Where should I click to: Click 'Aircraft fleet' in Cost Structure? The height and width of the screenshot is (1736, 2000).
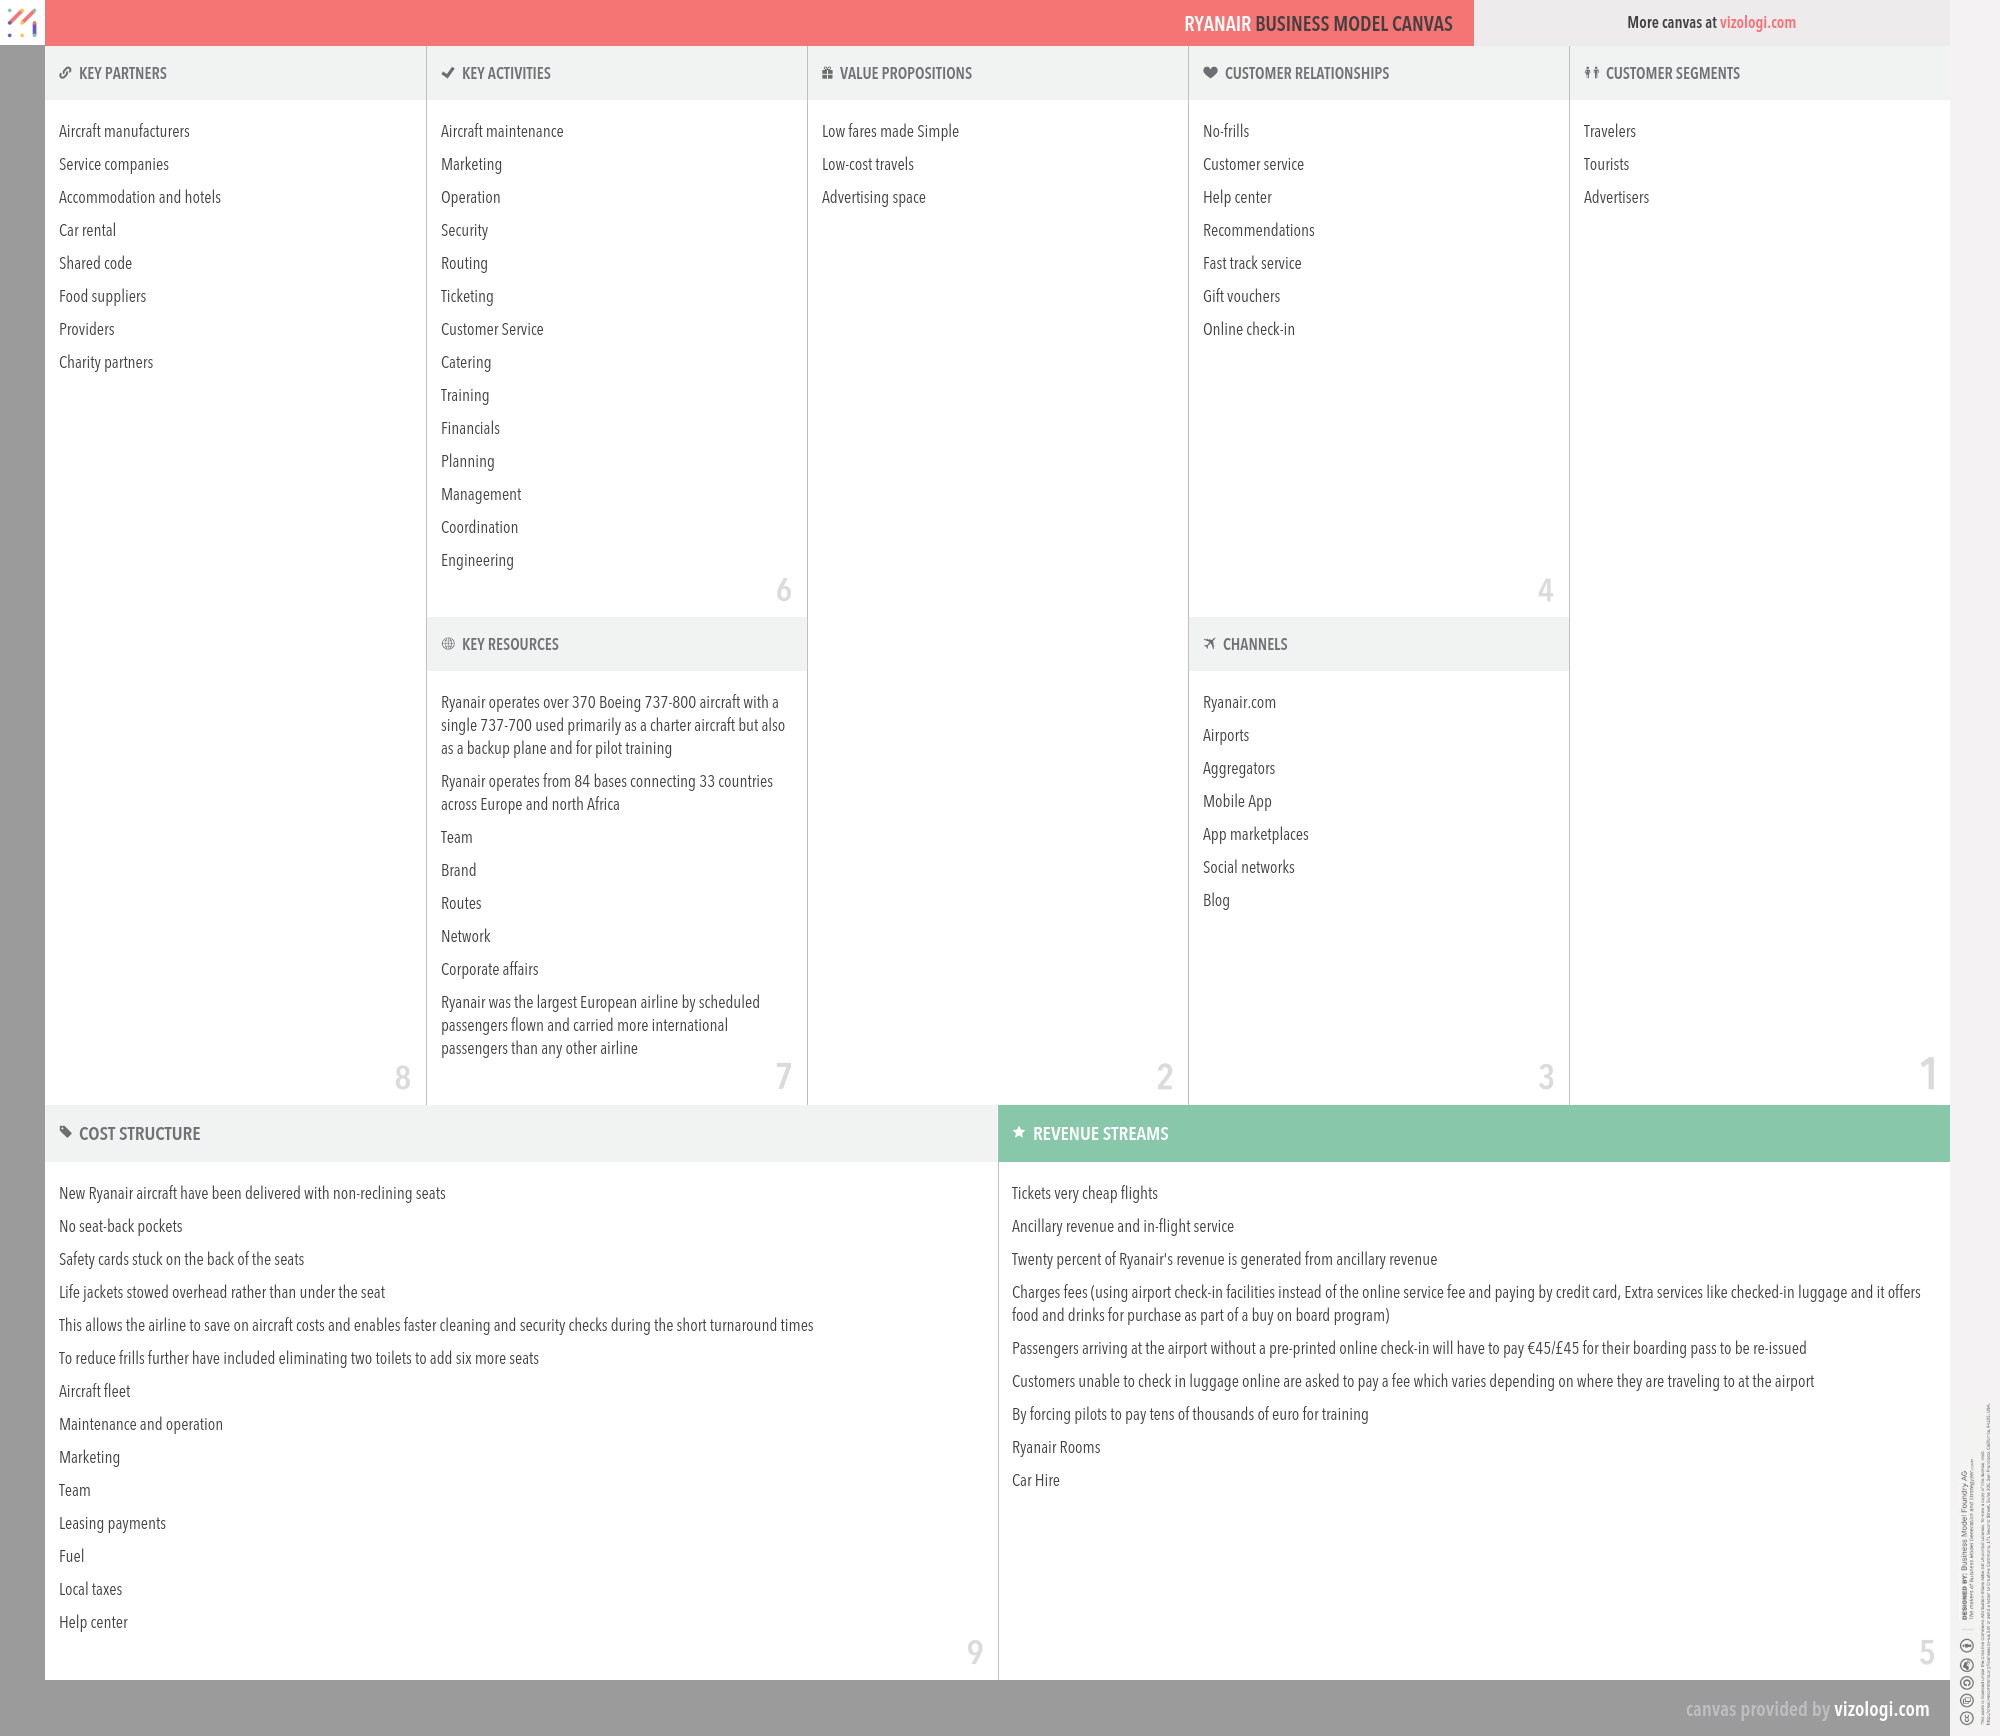94,1391
